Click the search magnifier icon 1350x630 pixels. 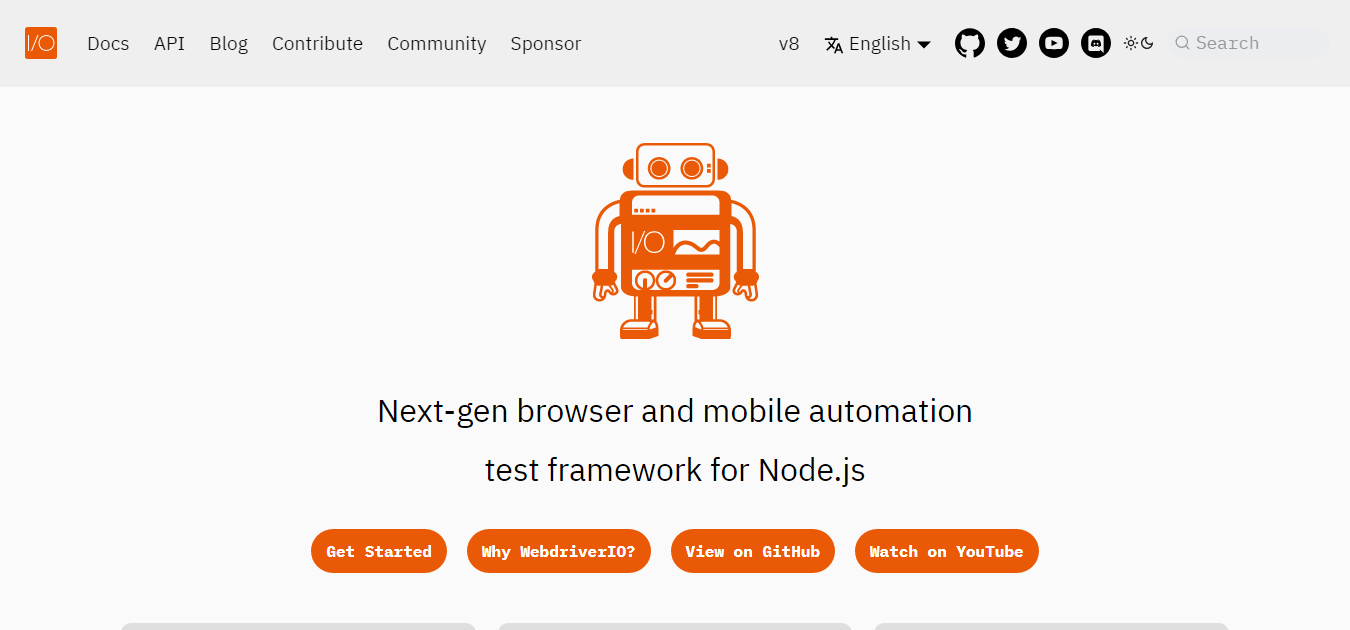[1182, 43]
